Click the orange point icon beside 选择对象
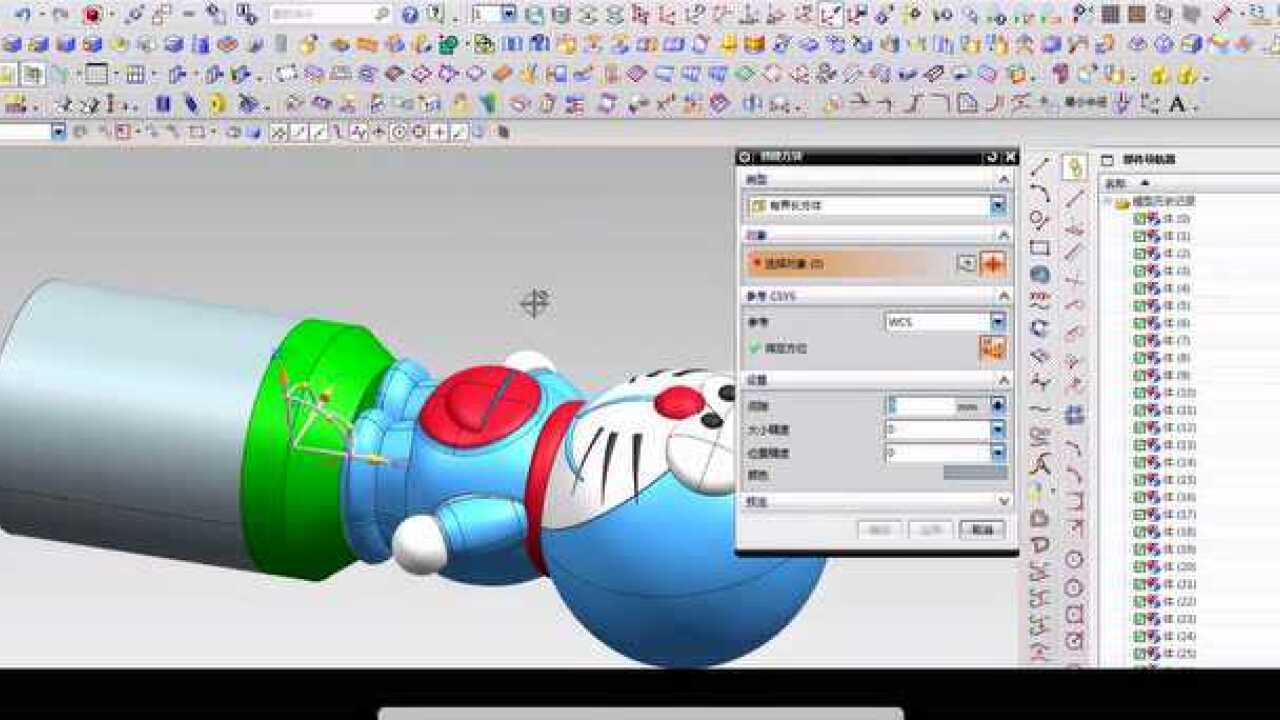 tap(992, 264)
